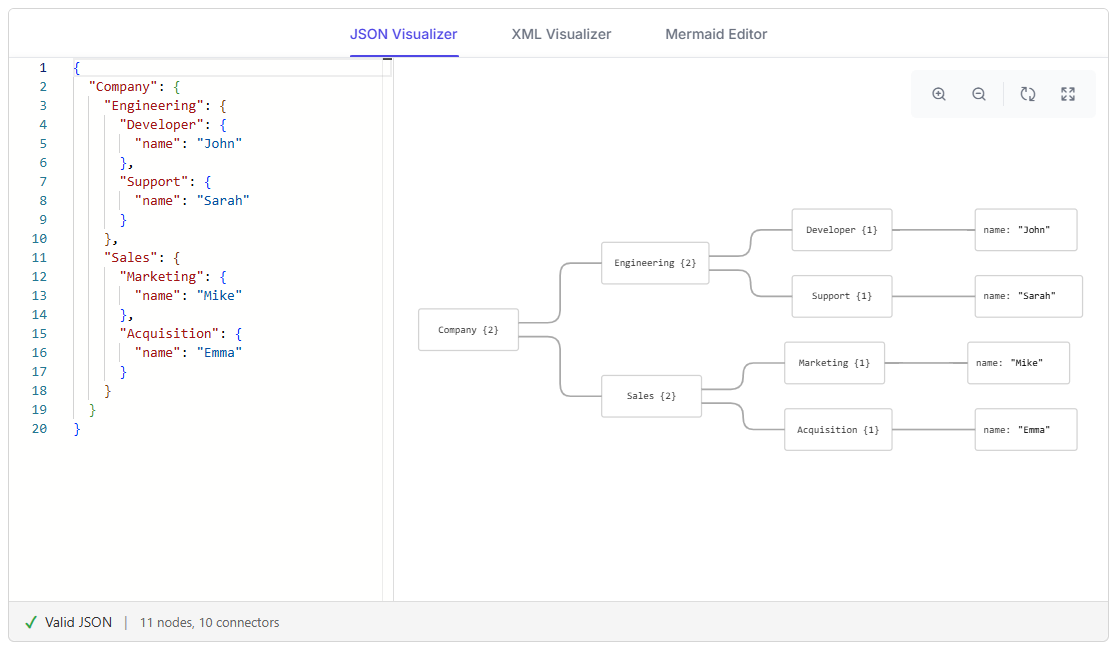Click the "Acquisition" key in code editor
1118x650 pixels.
[x=169, y=334]
